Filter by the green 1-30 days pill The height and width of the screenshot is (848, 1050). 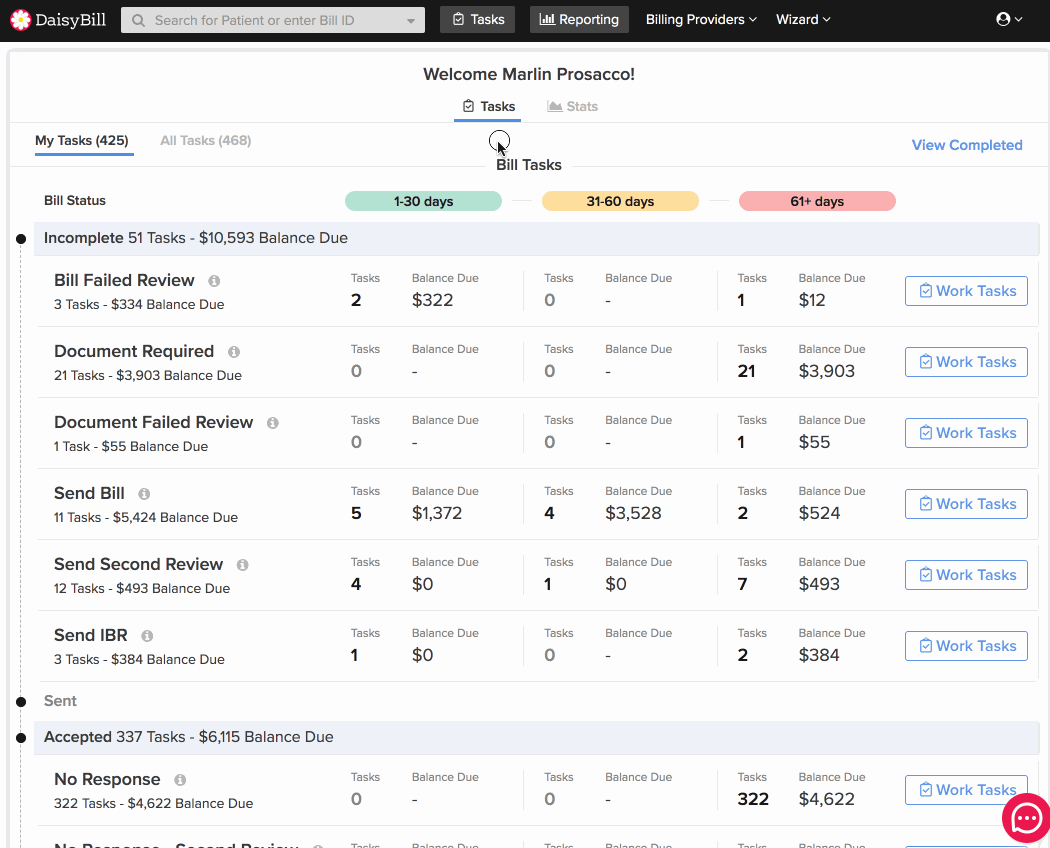tap(423, 201)
